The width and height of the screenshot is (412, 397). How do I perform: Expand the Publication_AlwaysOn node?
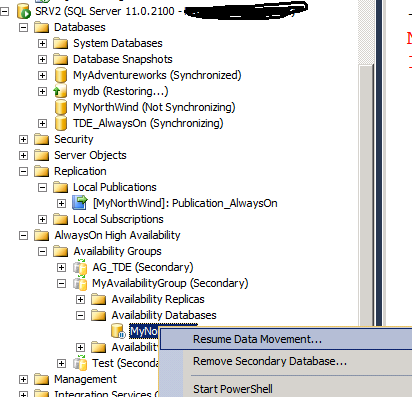tap(61, 203)
